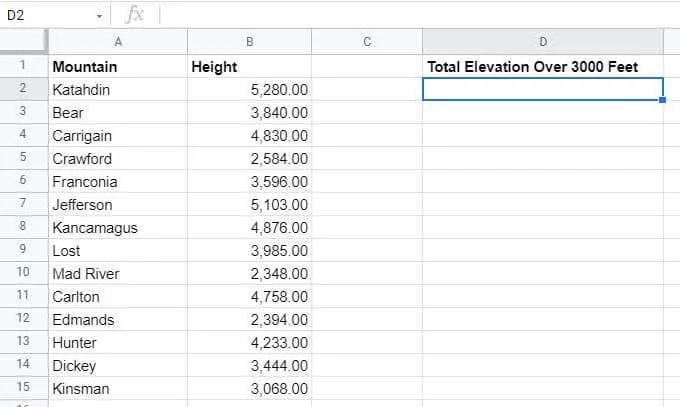Select row 2 header
680x407 pixels.
coord(23,89)
